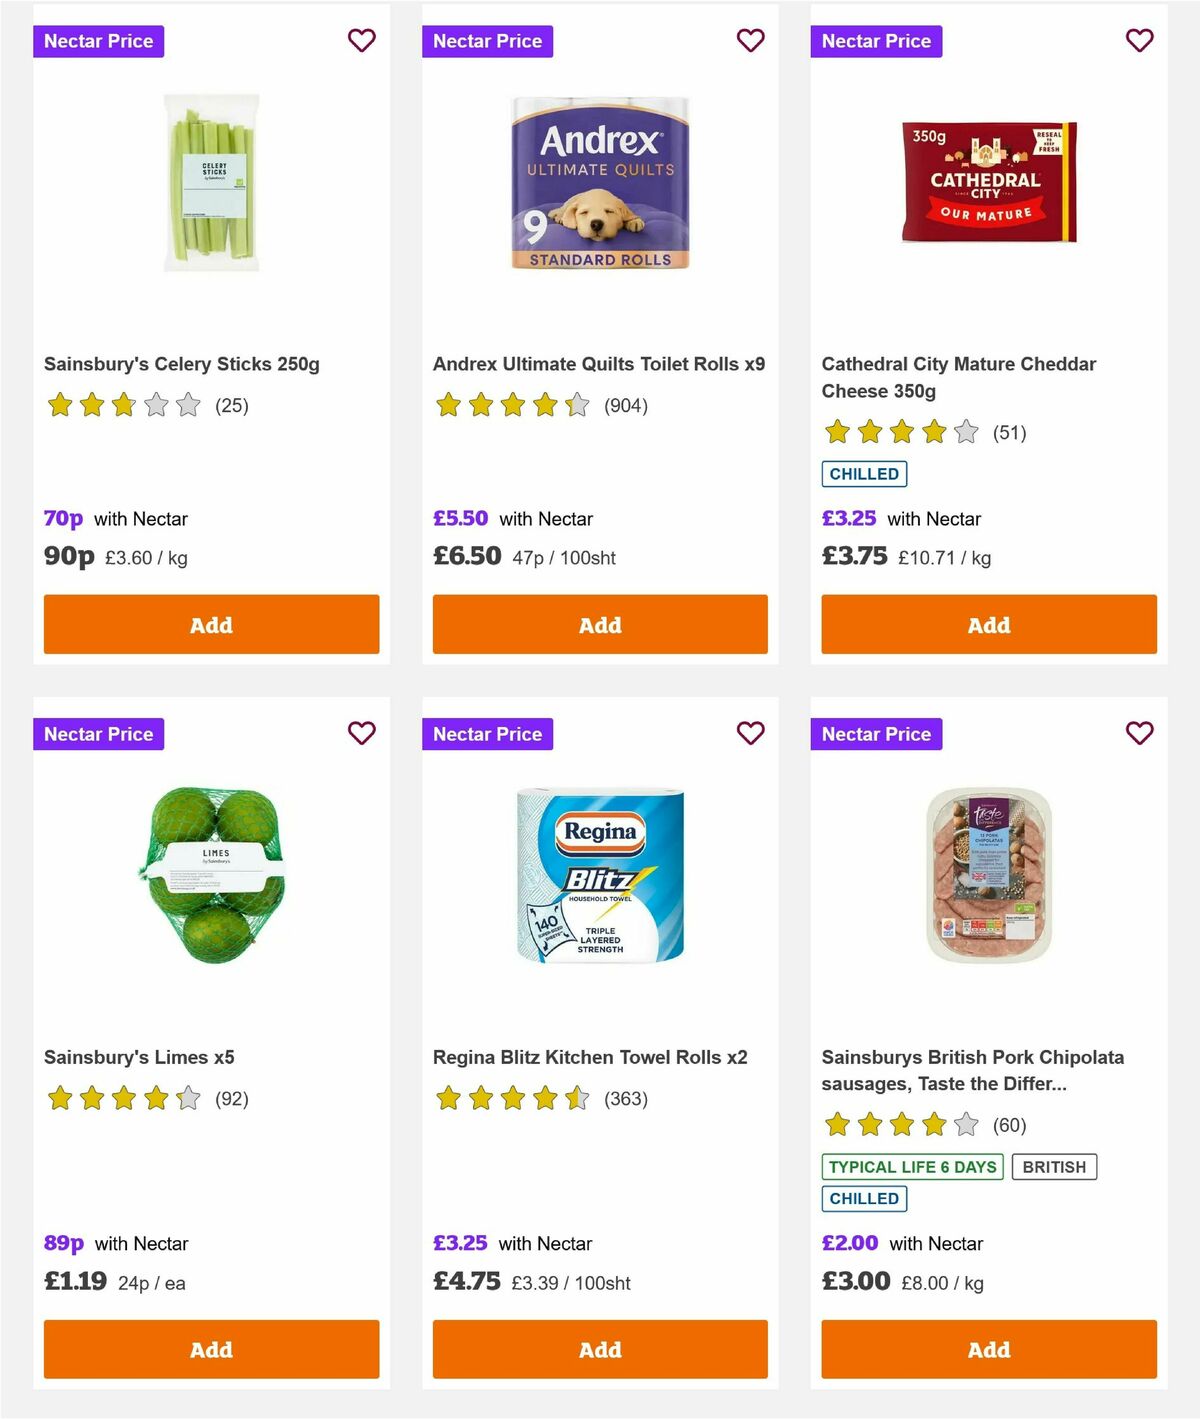Click the CHILLED label under the sausages
Screen dimensions: 1200x1419
tap(864, 1198)
